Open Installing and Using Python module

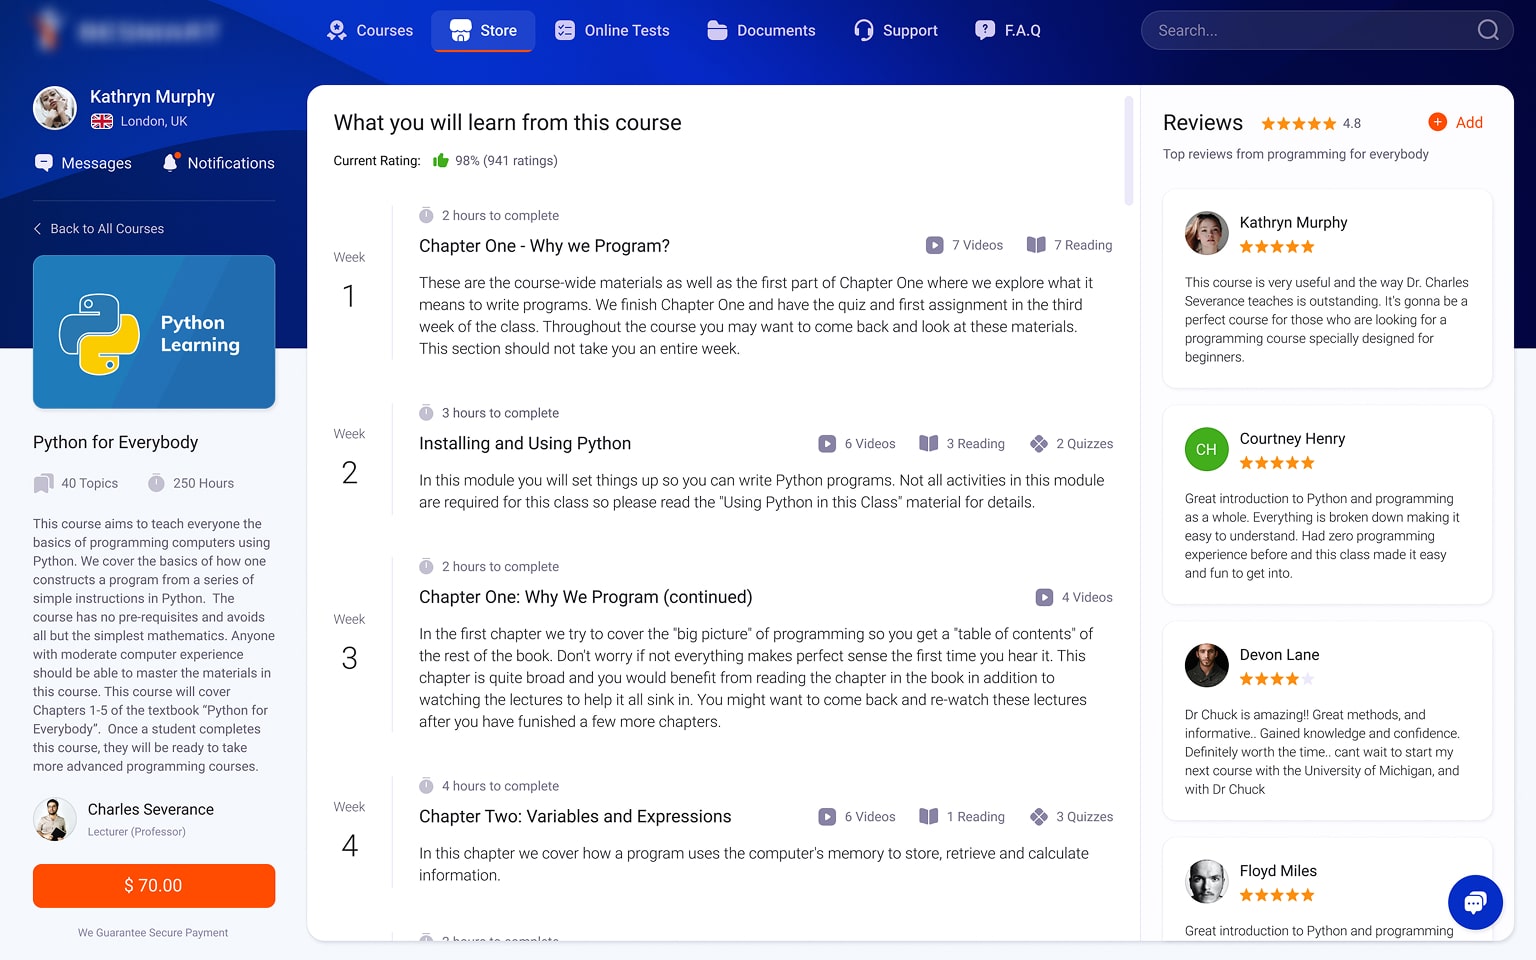tap(525, 443)
